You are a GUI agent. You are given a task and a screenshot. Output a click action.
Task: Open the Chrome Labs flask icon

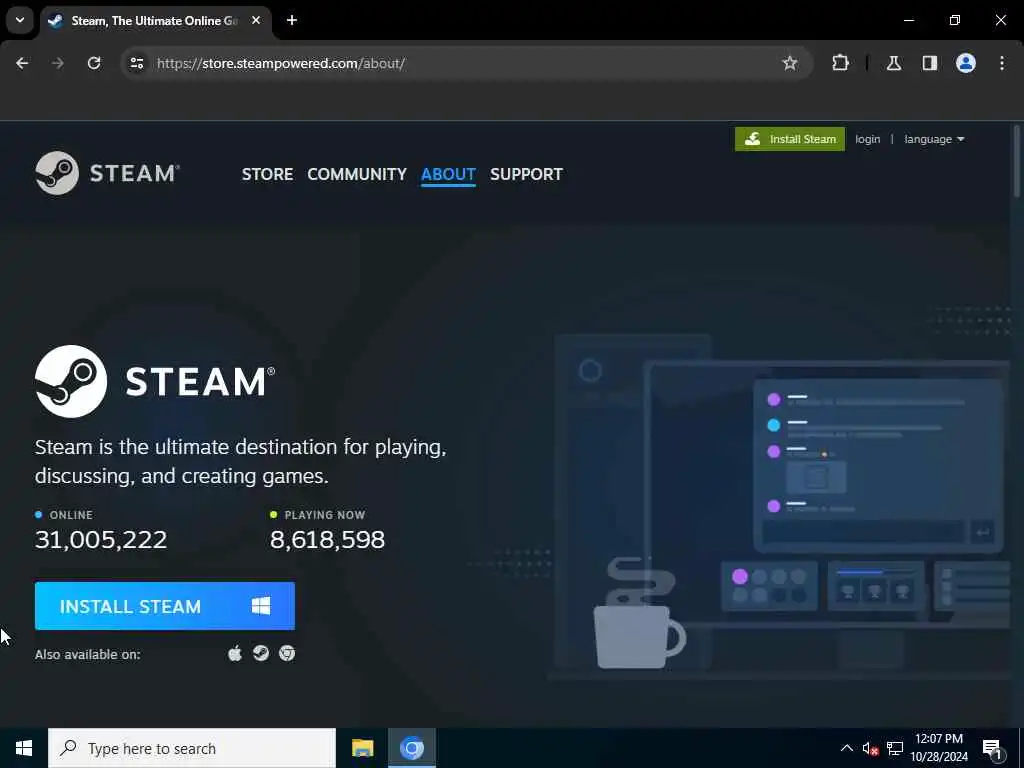click(893, 63)
